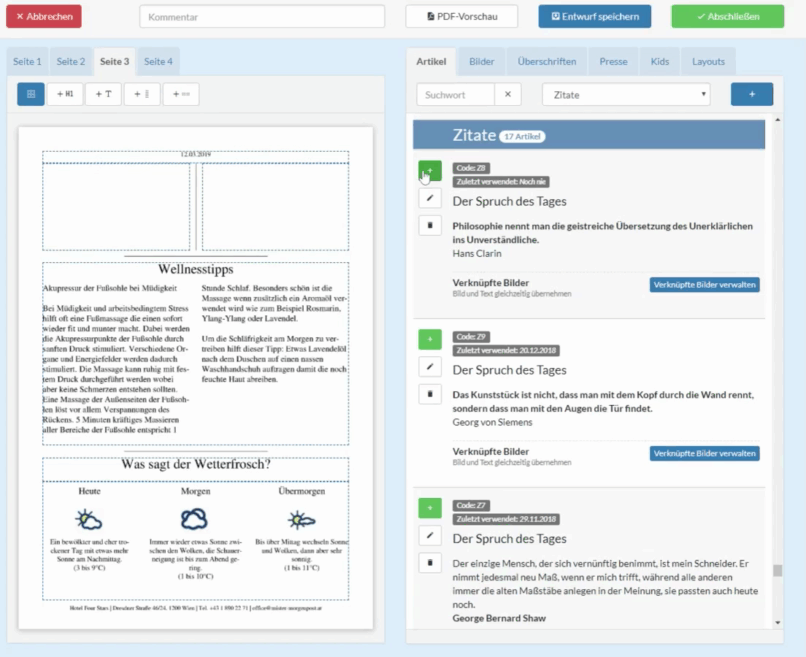Go to the Layouts tab
The width and height of the screenshot is (806, 657).
708,61
